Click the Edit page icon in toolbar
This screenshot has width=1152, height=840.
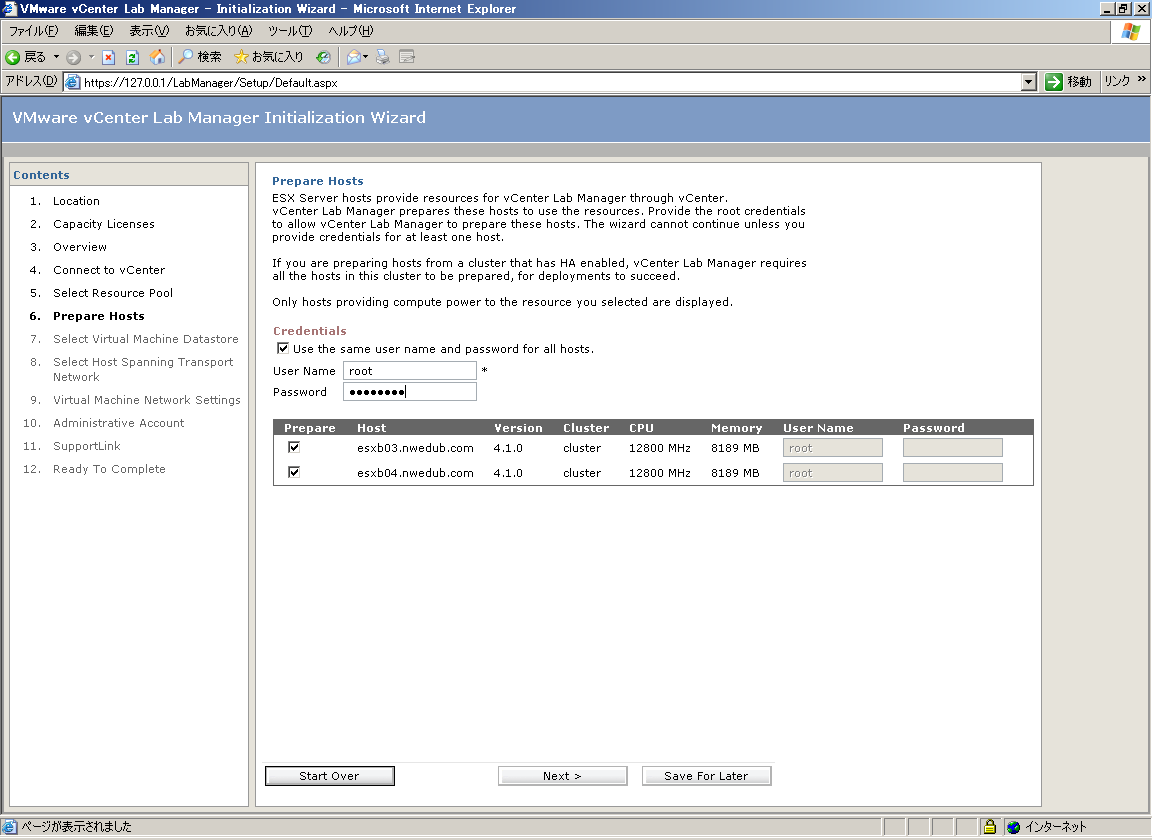click(407, 57)
